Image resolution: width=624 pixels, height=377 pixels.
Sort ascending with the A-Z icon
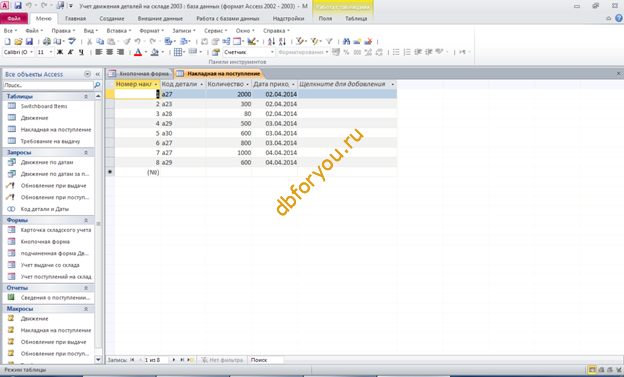tap(271, 41)
